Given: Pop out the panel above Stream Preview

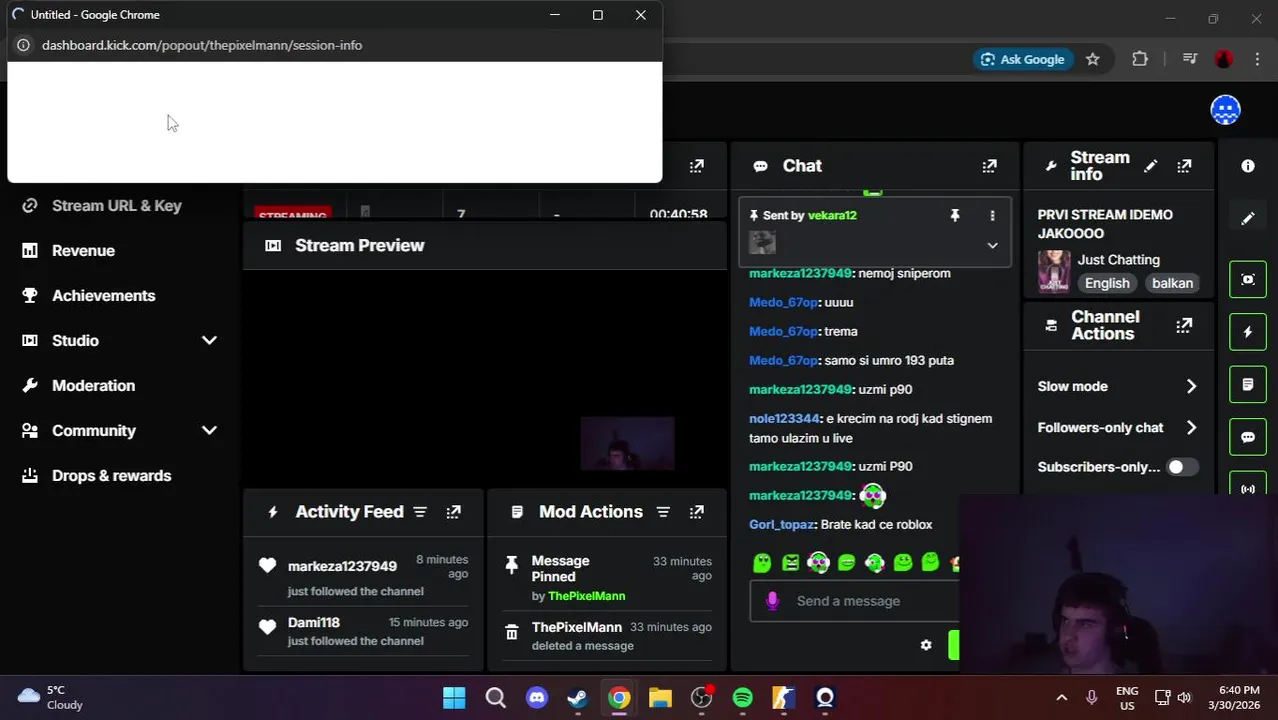Looking at the screenshot, I should [x=696, y=166].
